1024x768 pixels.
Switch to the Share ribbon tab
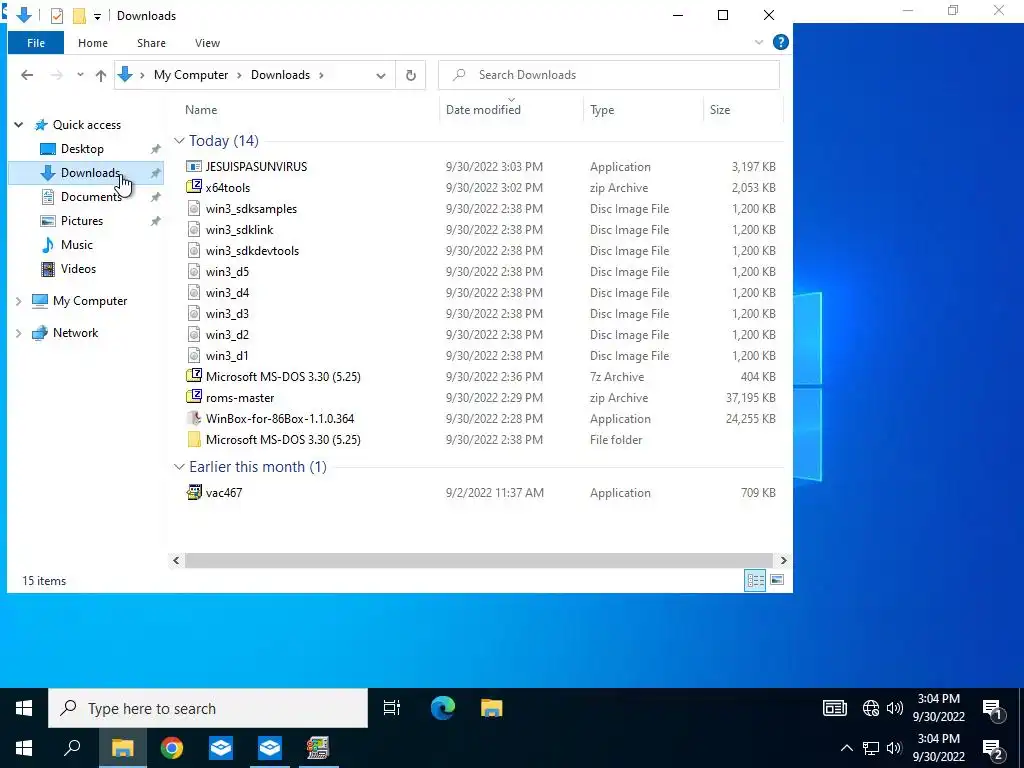click(151, 43)
